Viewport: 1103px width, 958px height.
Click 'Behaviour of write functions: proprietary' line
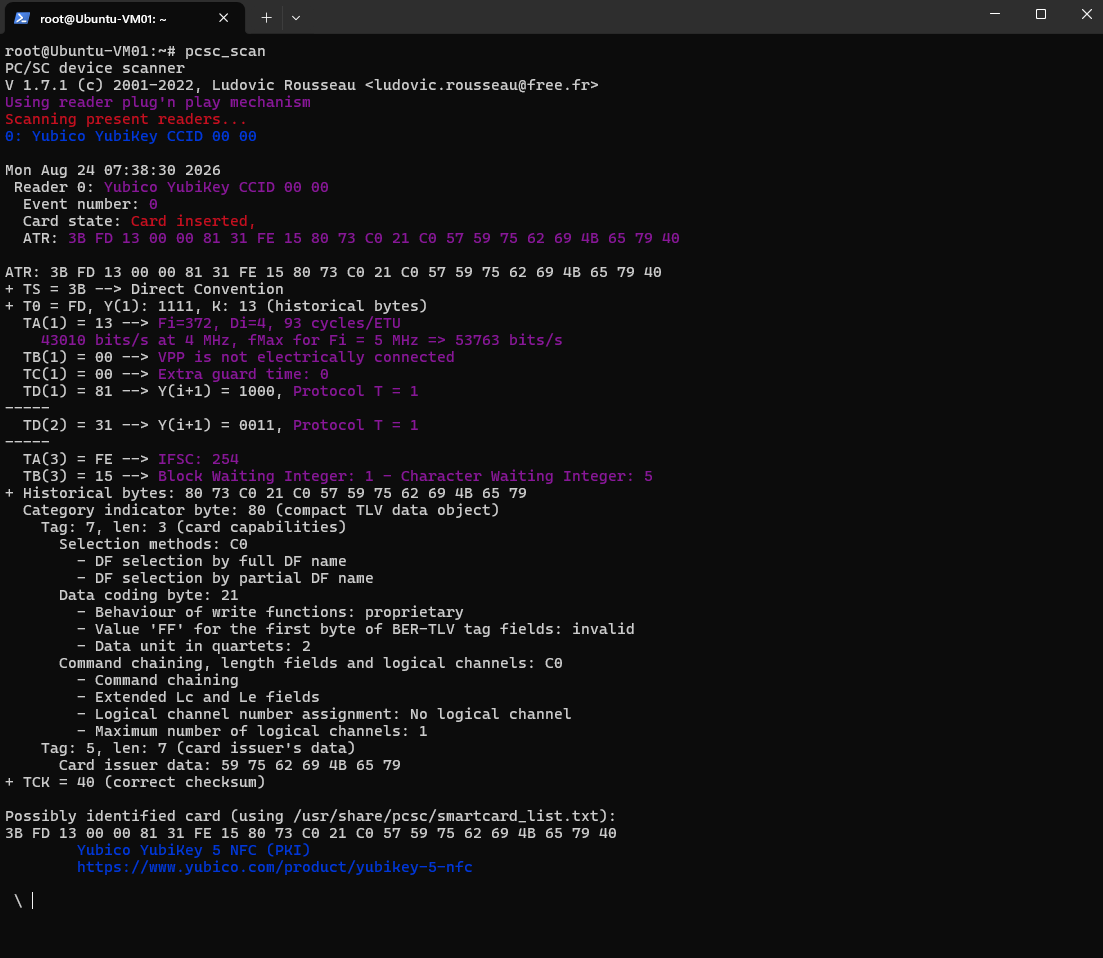(x=270, y=613)
